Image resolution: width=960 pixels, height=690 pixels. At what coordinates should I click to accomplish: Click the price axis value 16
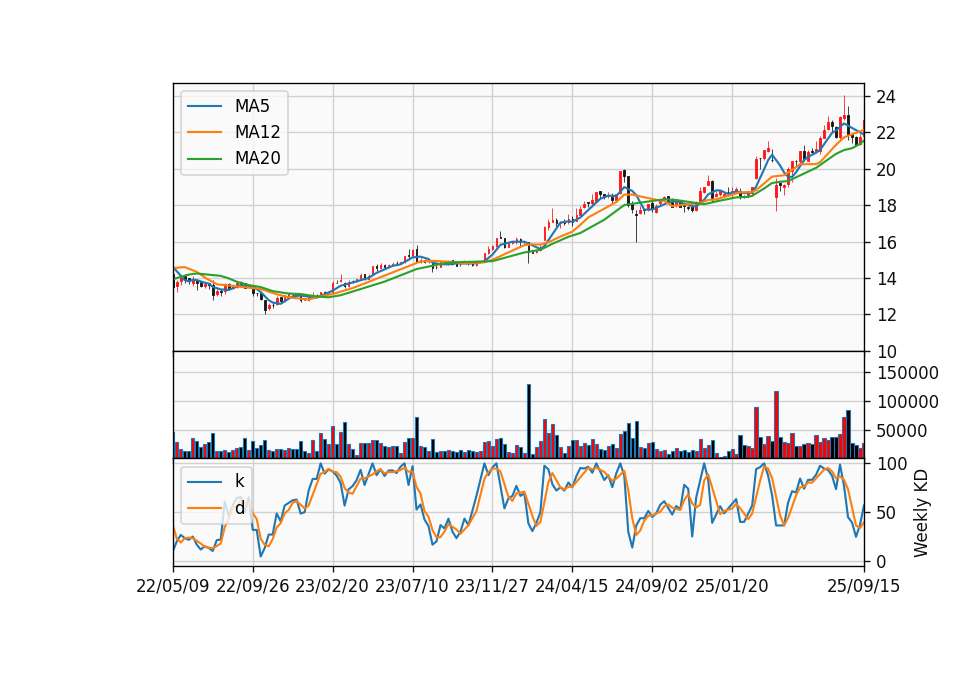point(886,243)
